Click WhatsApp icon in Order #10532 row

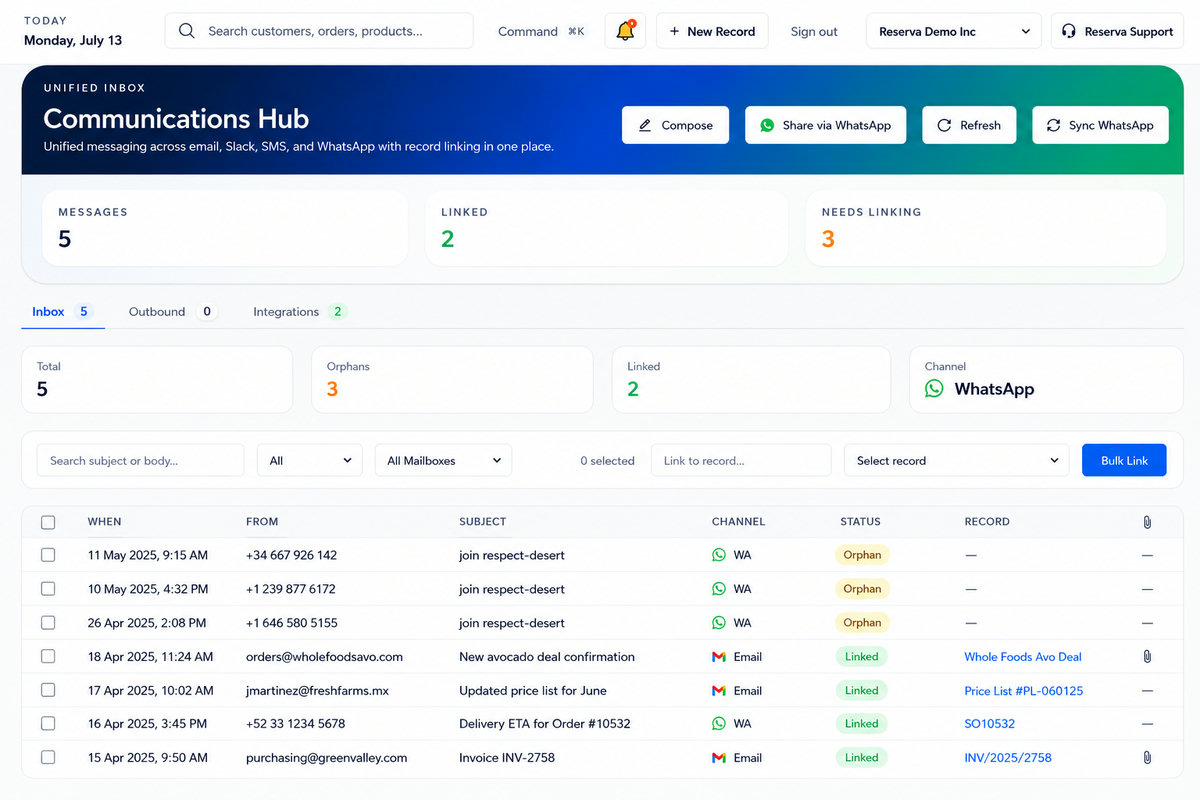coord(719,724)
